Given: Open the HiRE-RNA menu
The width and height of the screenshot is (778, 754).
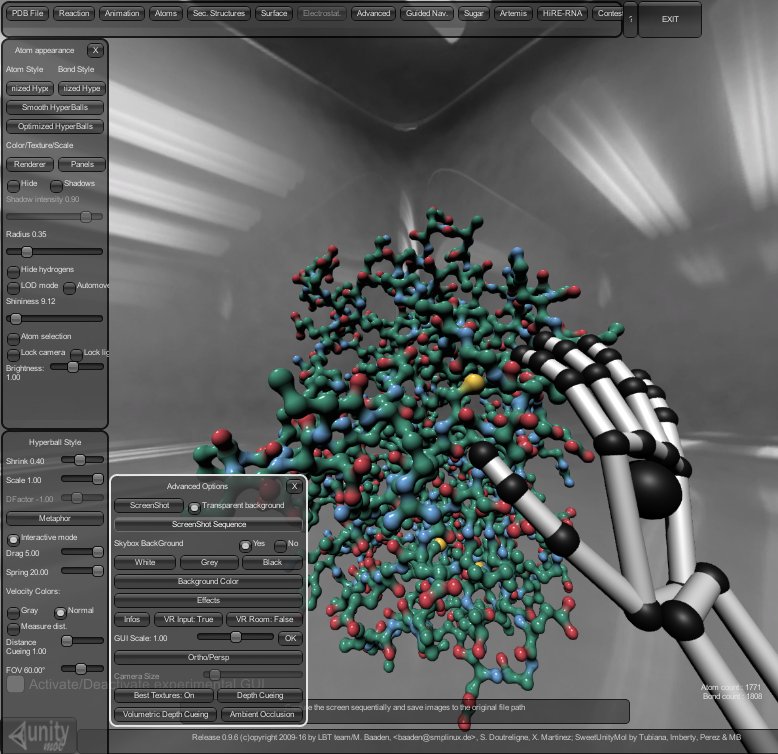Looking at the screenshot, I should [562, 14].
